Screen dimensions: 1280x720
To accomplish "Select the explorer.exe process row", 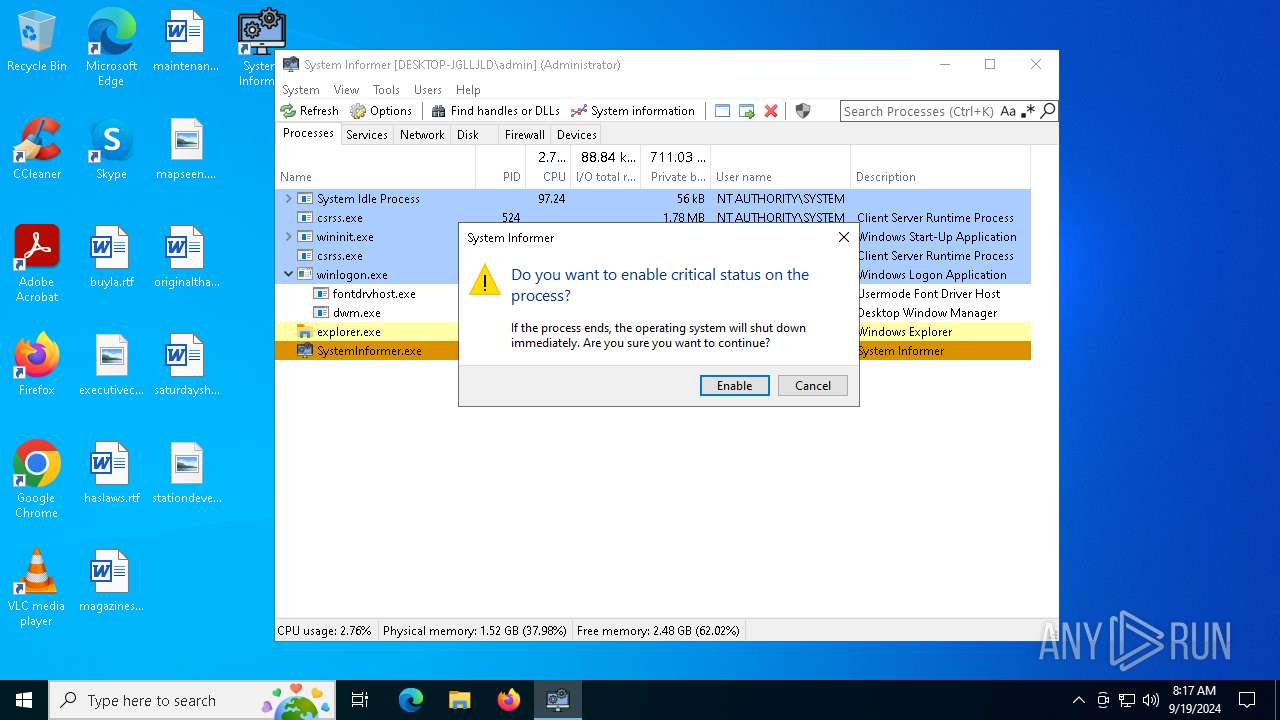I will [x=348, y=332].
